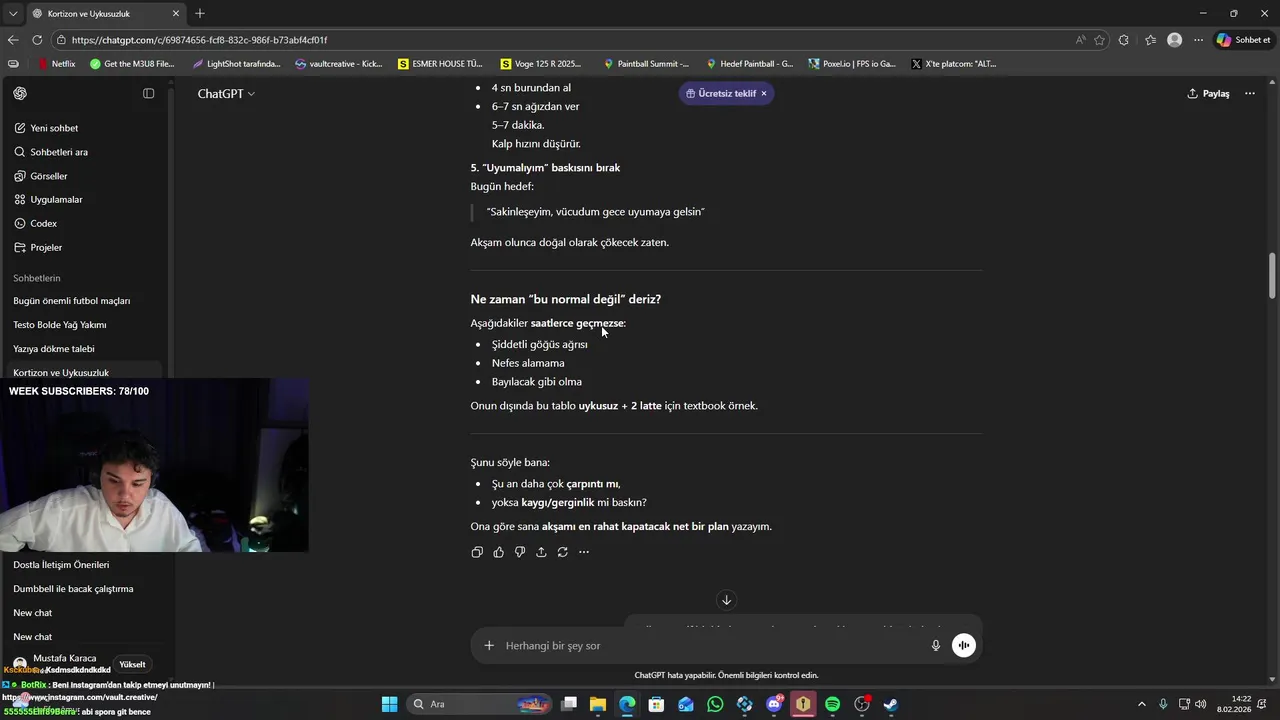Open the Uygulamalar section

coord(56,200)
